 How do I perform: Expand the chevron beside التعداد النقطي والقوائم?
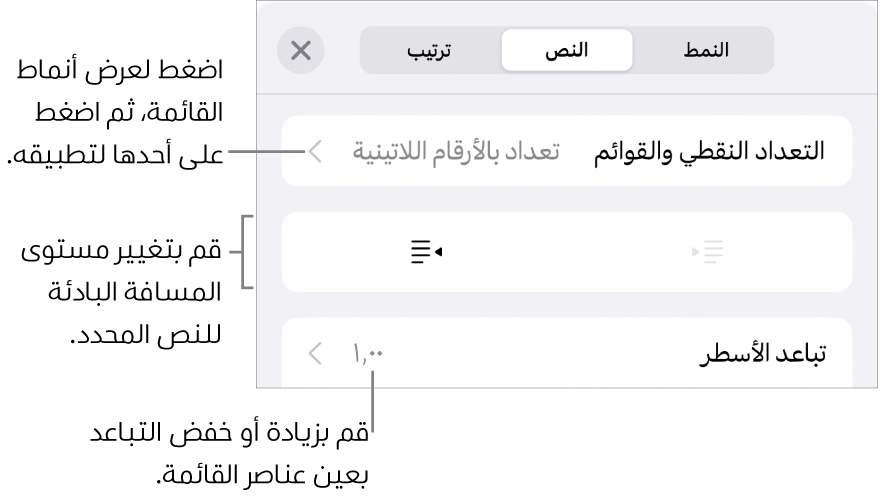pyautogui.click(x=314, y=153)
